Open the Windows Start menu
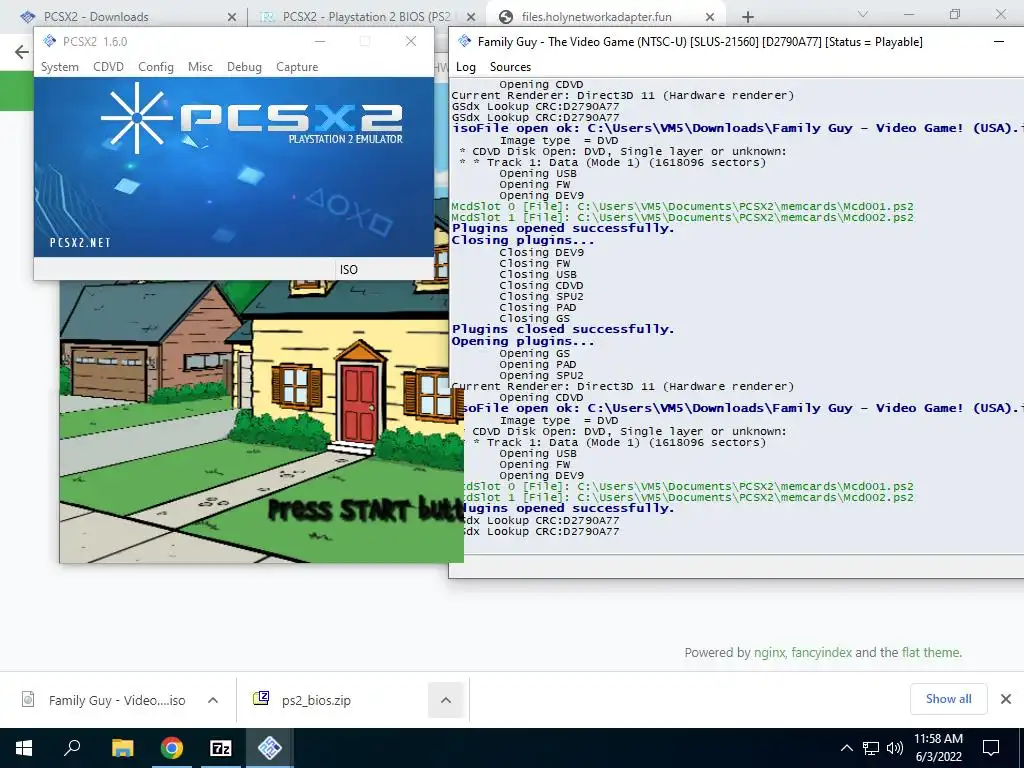The width and height of the screenshot is (1024, 768). [x=24, y=748]
